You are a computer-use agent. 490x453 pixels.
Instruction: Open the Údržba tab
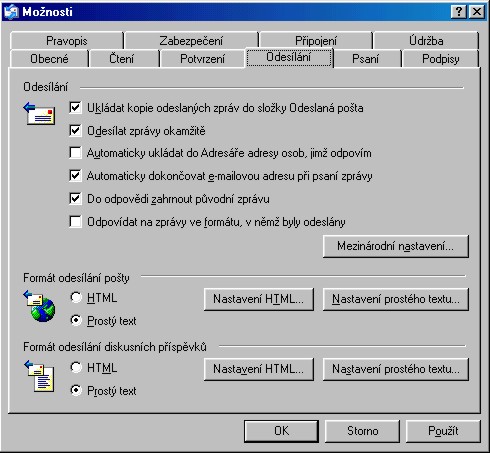[426, 41]
